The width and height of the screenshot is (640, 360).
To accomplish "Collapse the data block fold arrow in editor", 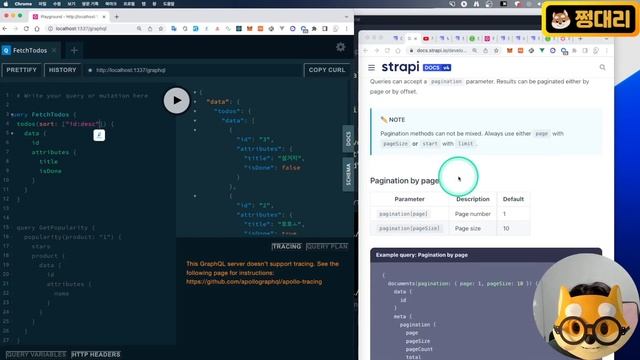I will click(12, 133).
